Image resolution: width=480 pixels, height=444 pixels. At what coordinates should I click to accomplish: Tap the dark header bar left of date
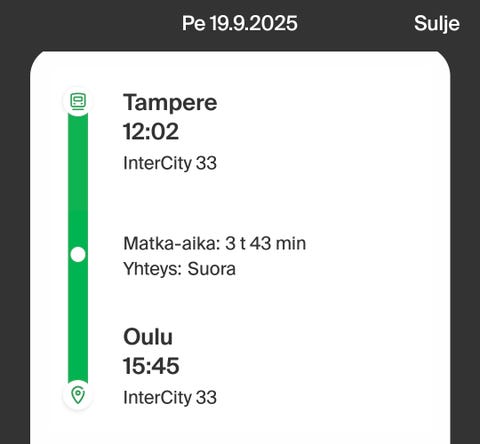pyautogui.click(x=90, y=24)
